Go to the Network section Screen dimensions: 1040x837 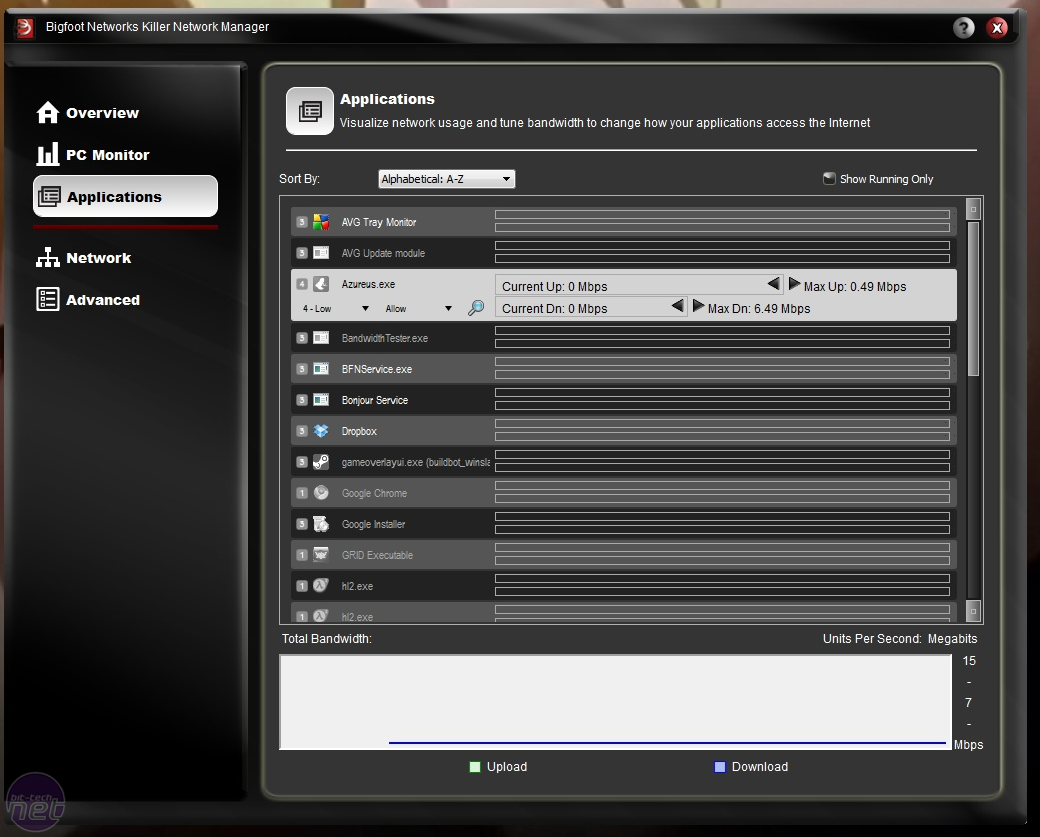tap(84, 257)
